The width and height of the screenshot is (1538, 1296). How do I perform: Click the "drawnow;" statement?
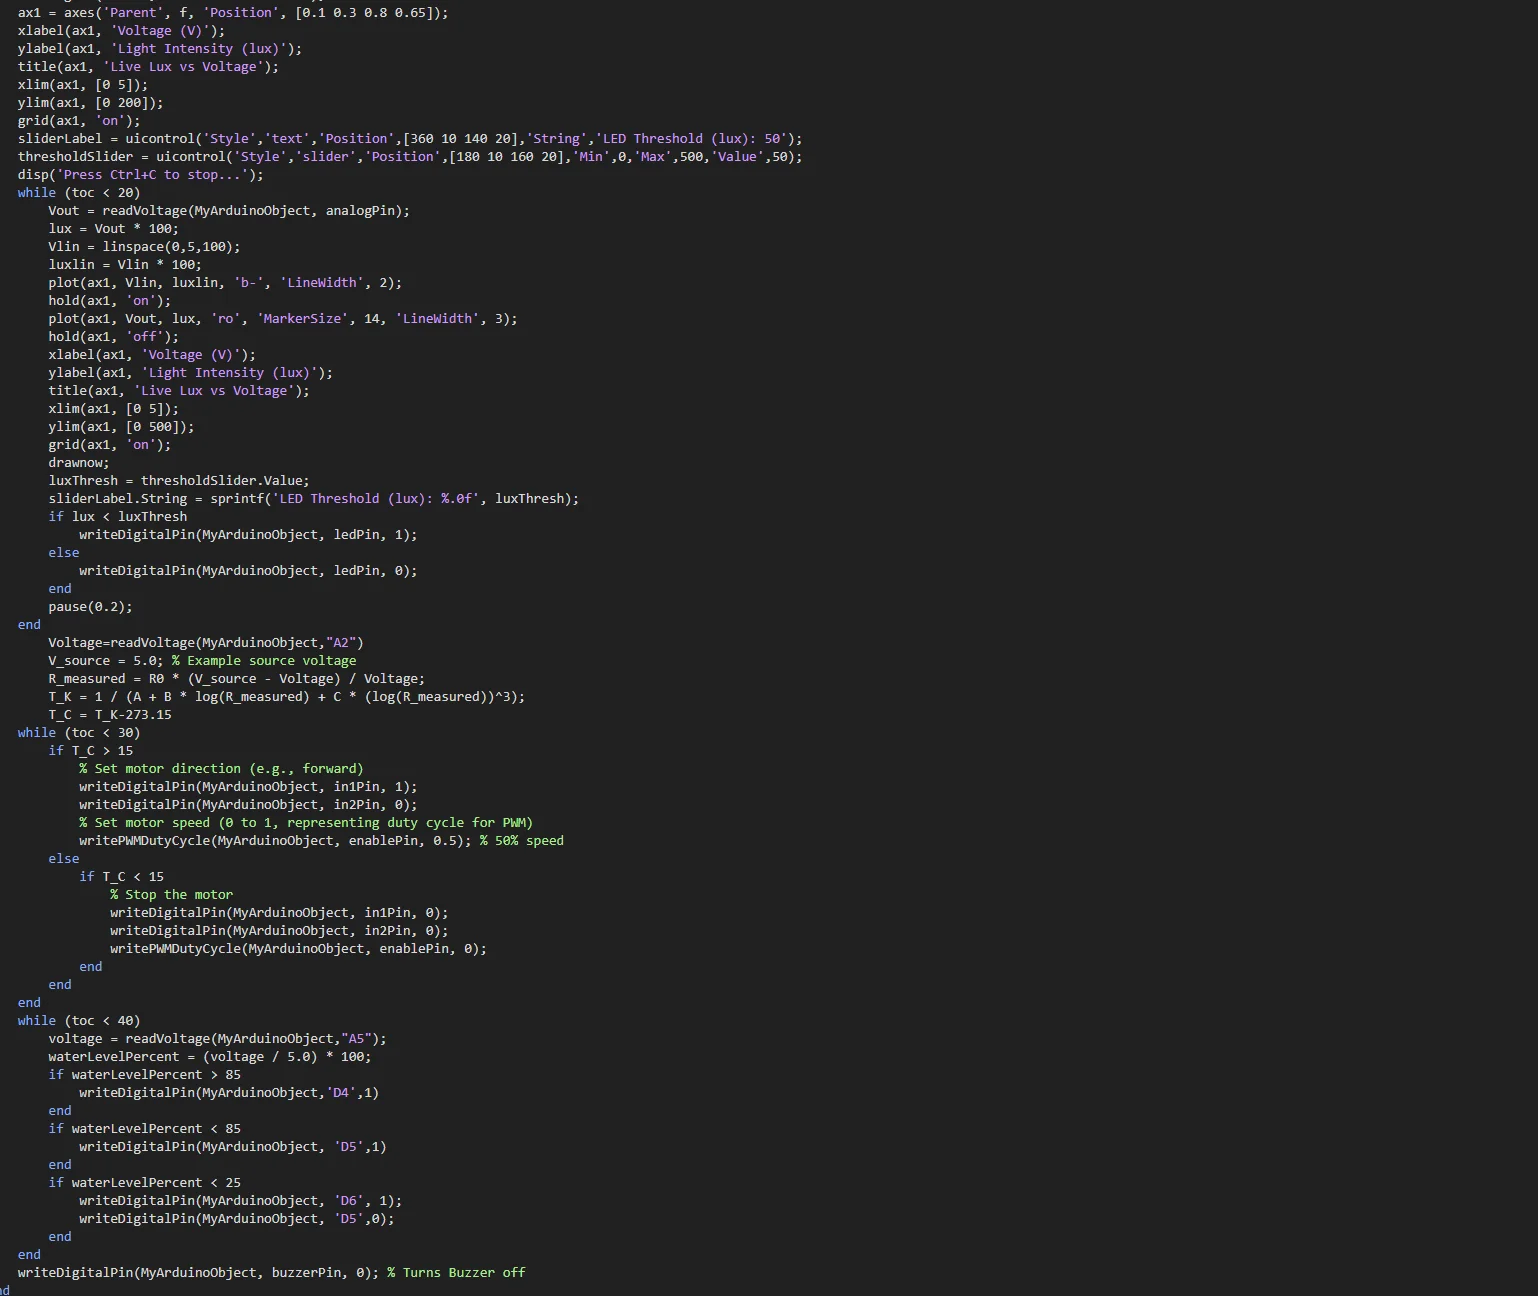click(x=79, y=463)
